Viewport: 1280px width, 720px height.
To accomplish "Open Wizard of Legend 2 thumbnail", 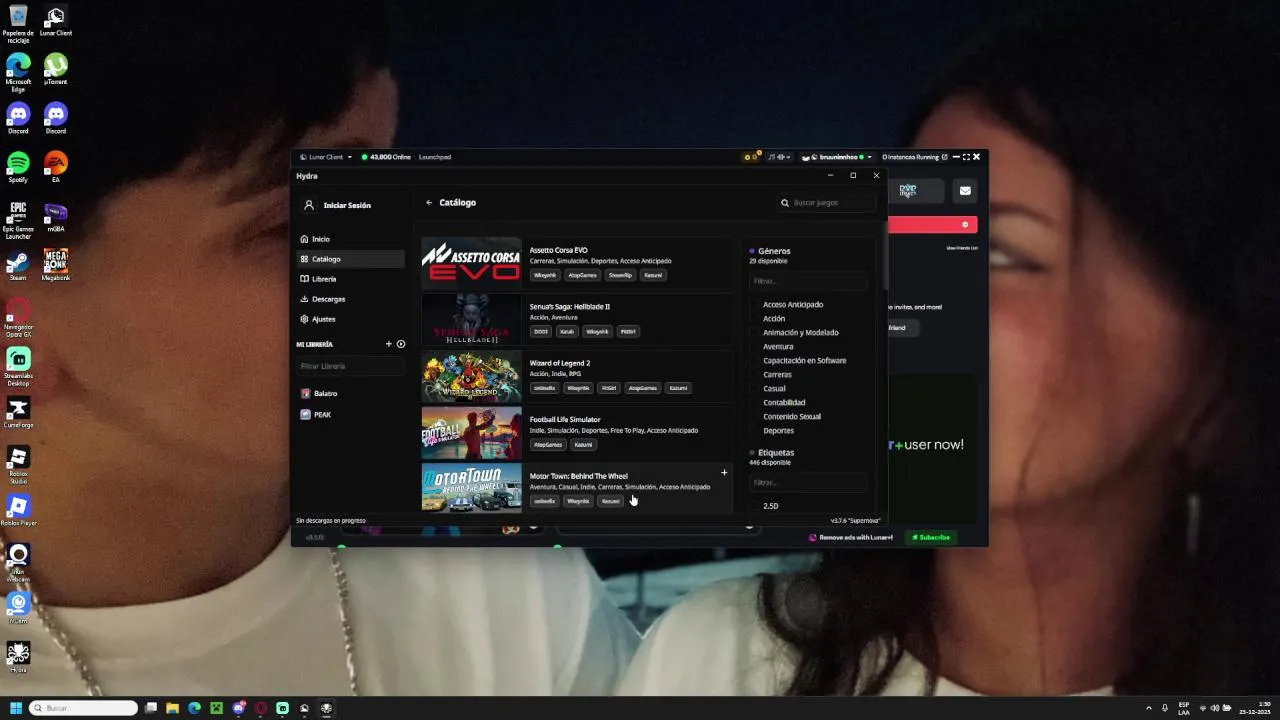I will tap(471, 377).
